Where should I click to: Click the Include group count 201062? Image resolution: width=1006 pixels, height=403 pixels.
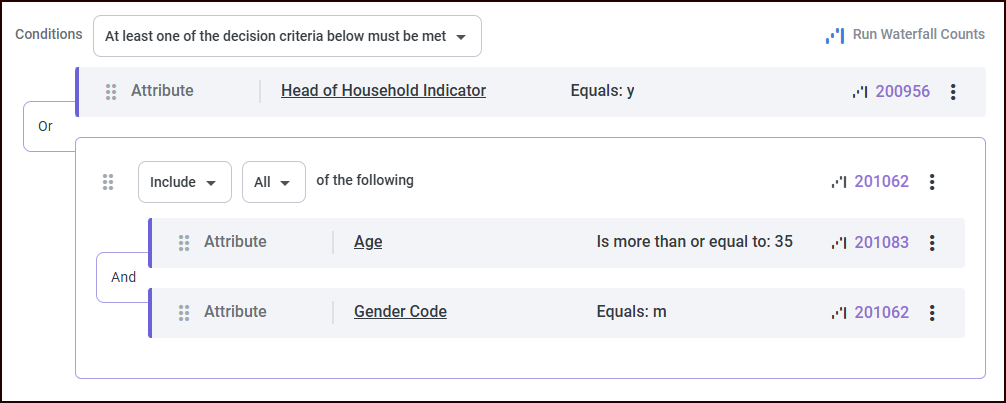click(881, 182)
